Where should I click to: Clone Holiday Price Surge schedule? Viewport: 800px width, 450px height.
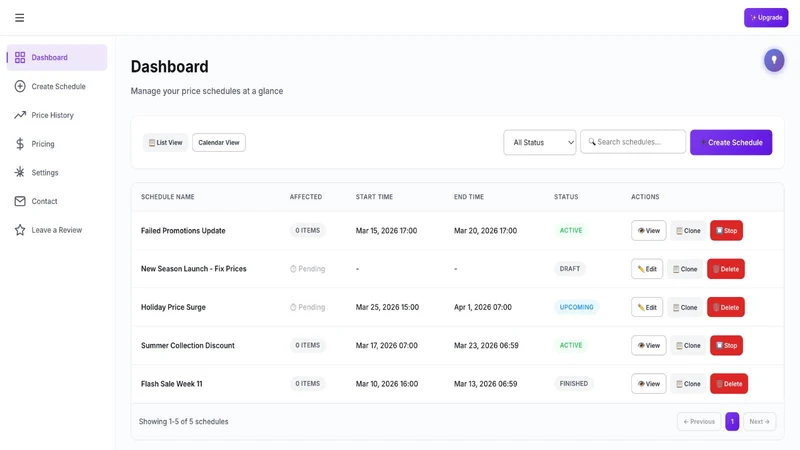[x=685, y=307]
